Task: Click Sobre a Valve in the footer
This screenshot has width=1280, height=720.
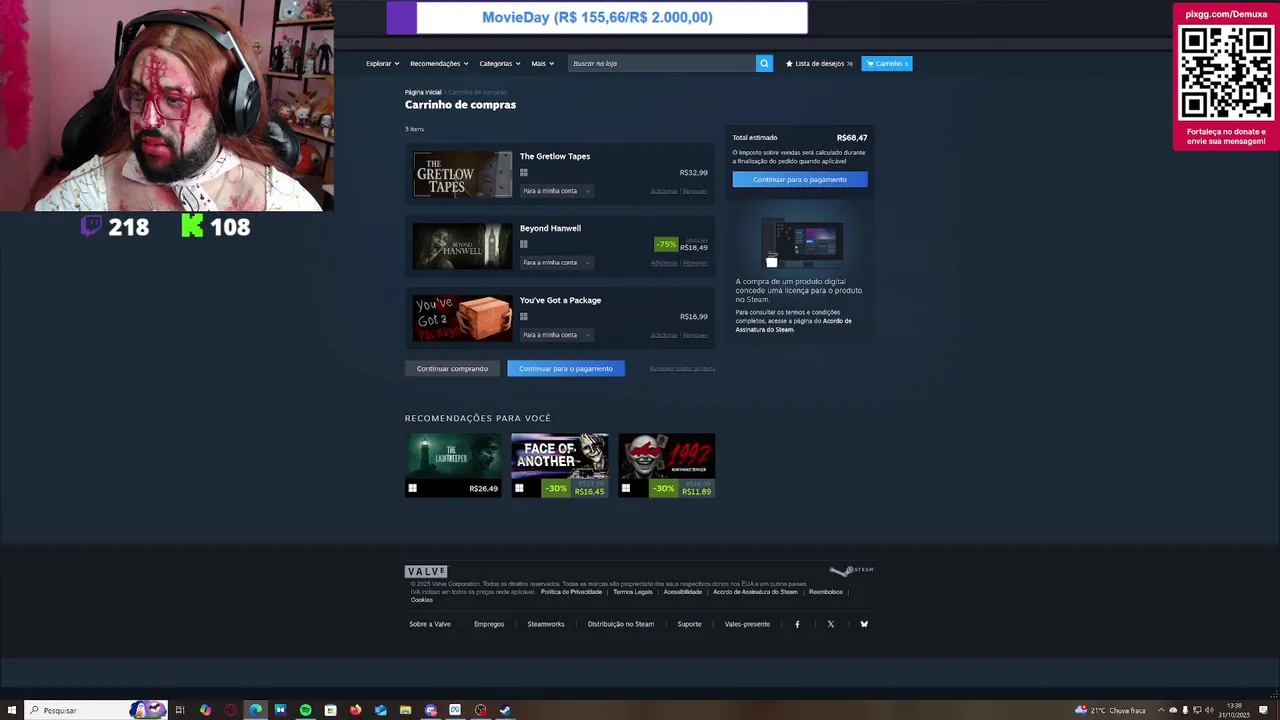Action: click(x=430, y=624)
